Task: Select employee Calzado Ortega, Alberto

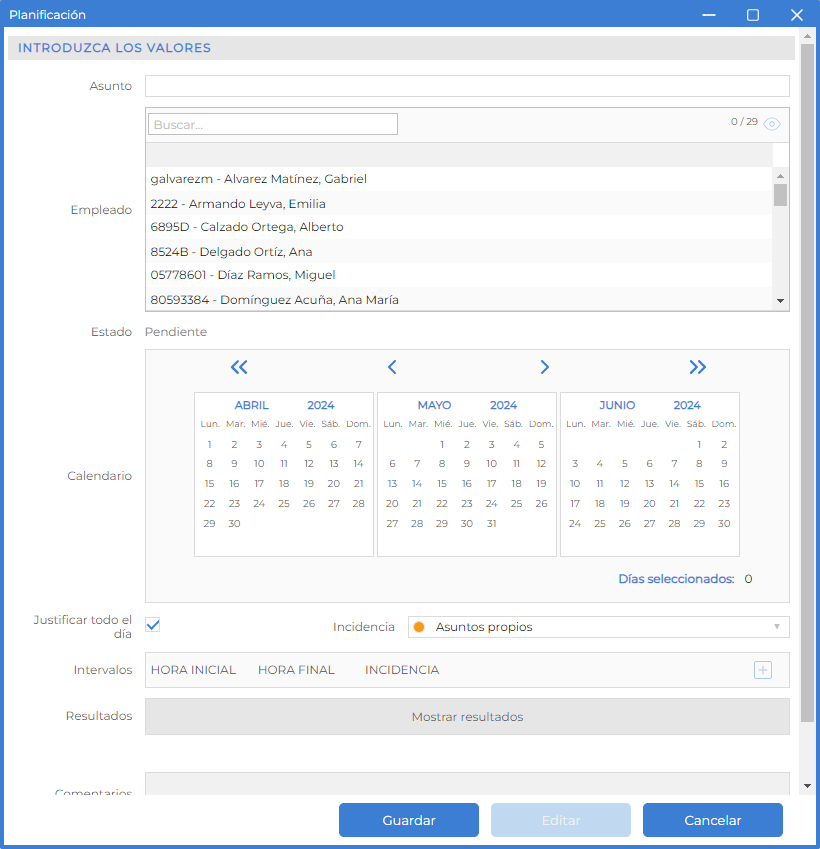Action: click(x=459, y=227)
